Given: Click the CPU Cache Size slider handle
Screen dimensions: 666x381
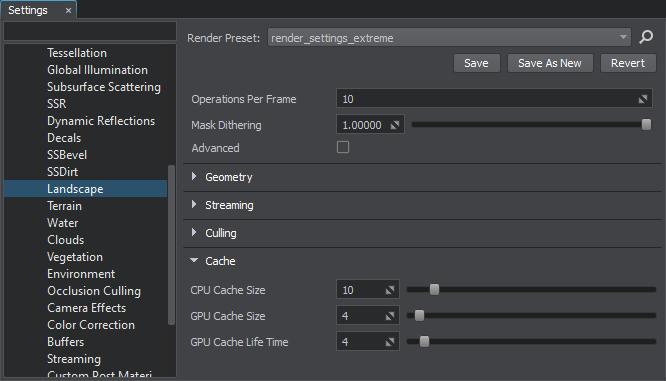Looking at the screenshot, I should coord(434,290).
